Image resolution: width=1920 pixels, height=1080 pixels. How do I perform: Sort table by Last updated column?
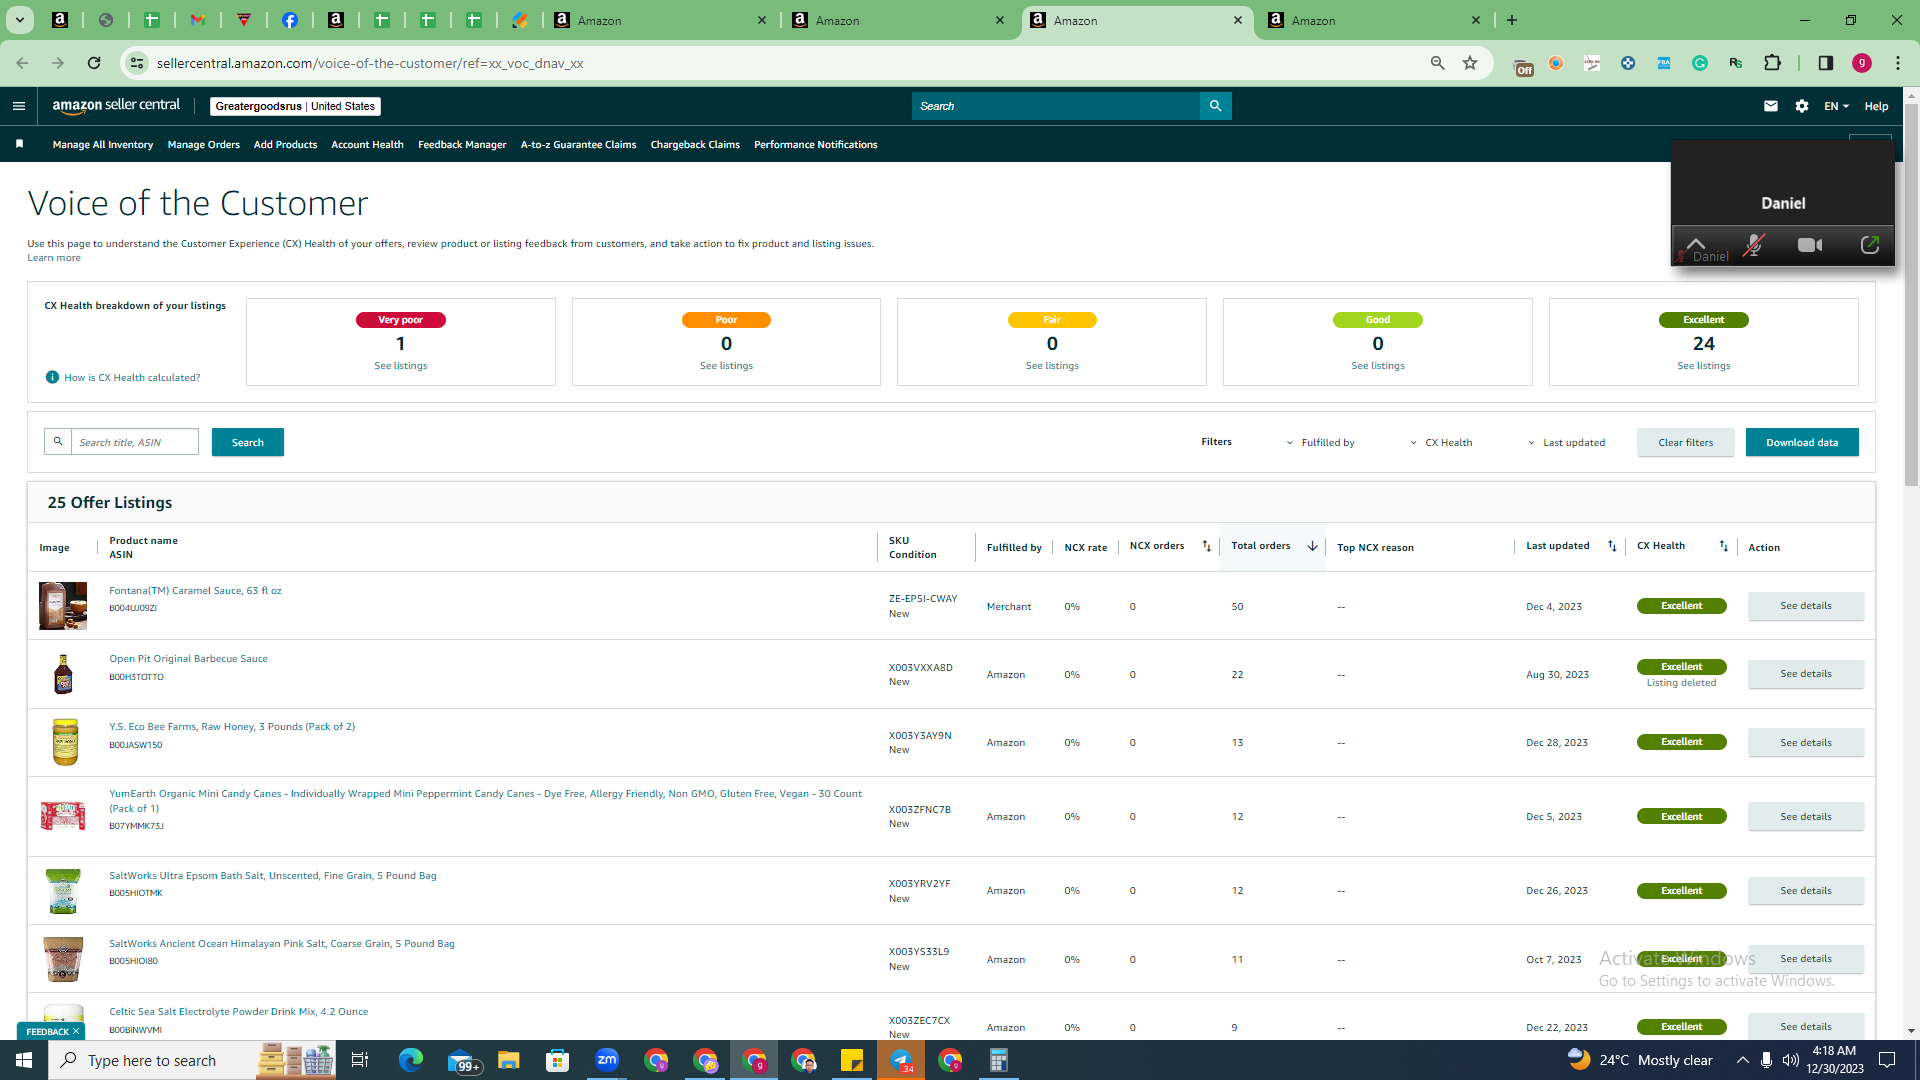(x=1612, y=546)
